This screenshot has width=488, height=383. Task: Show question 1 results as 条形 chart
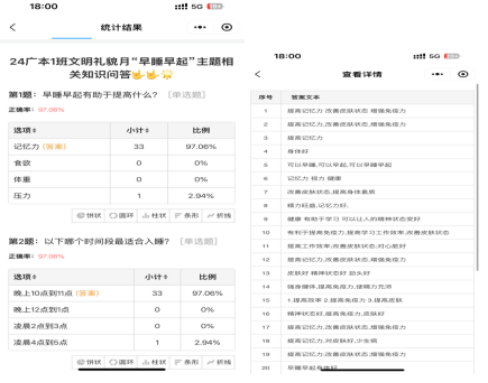(186, 216)
